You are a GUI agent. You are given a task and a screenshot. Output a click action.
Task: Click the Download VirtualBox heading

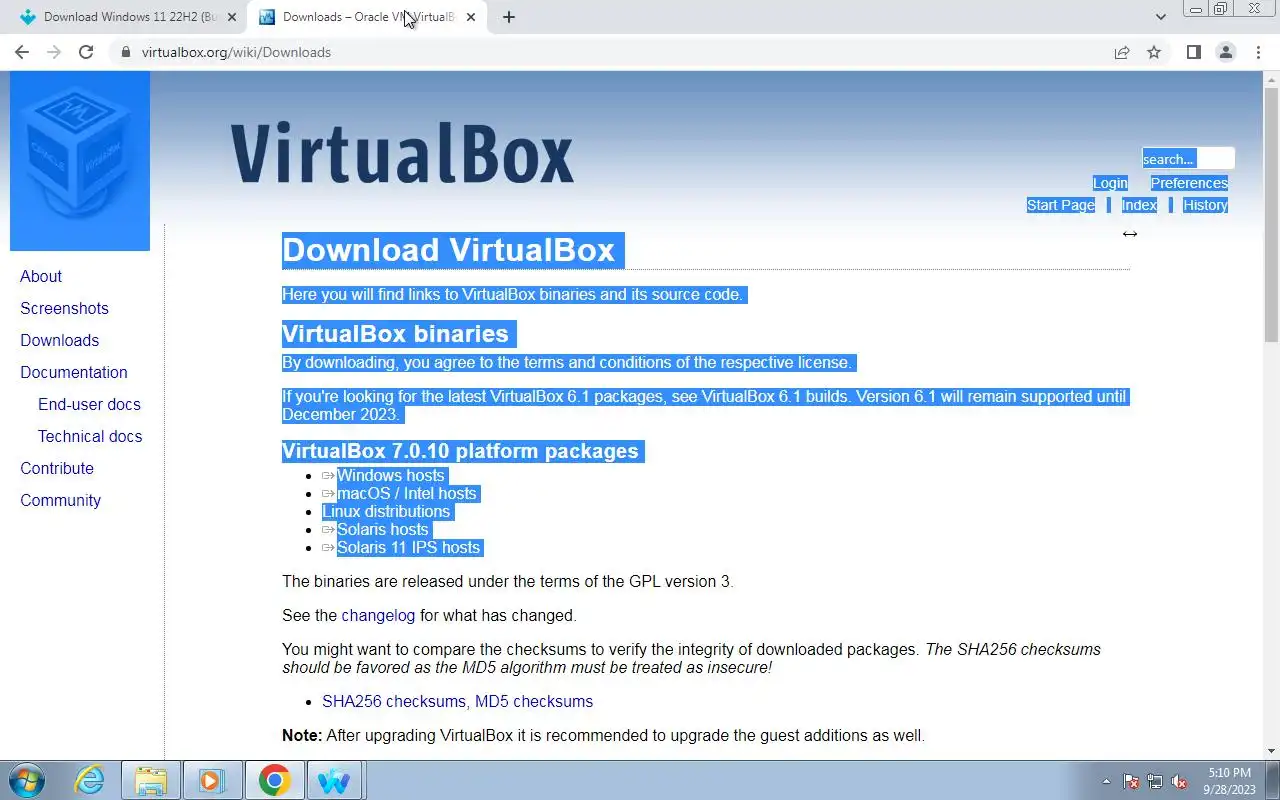(x=448, y=250)
